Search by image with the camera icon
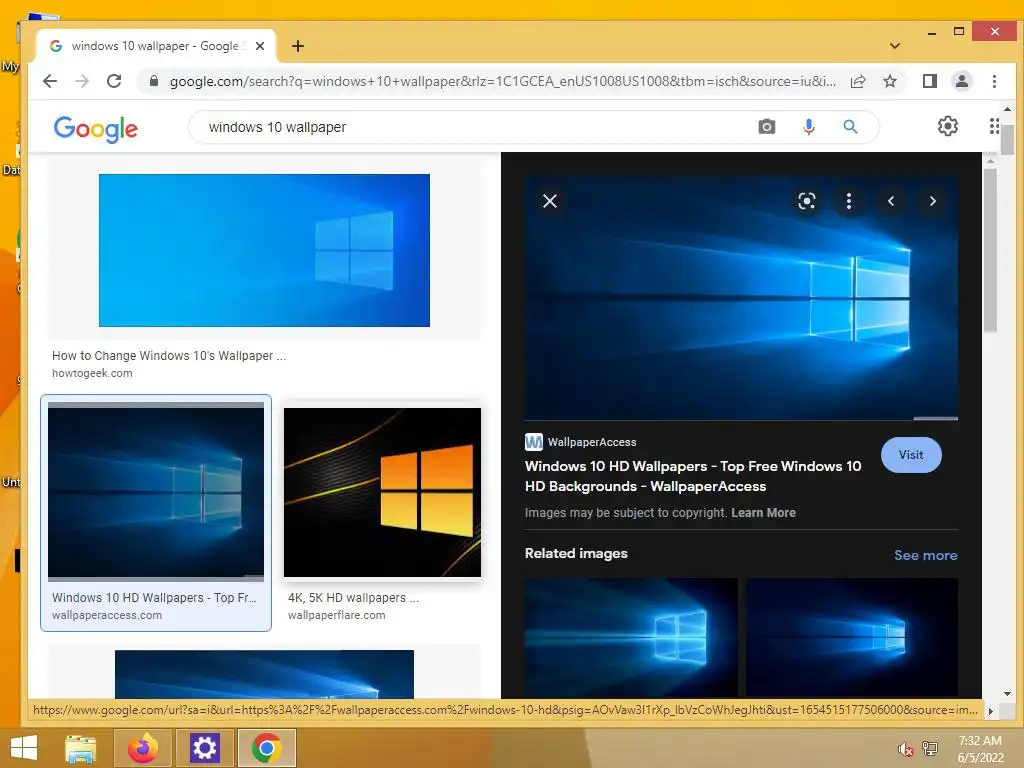1024x768 pixels. pos(767,127)
